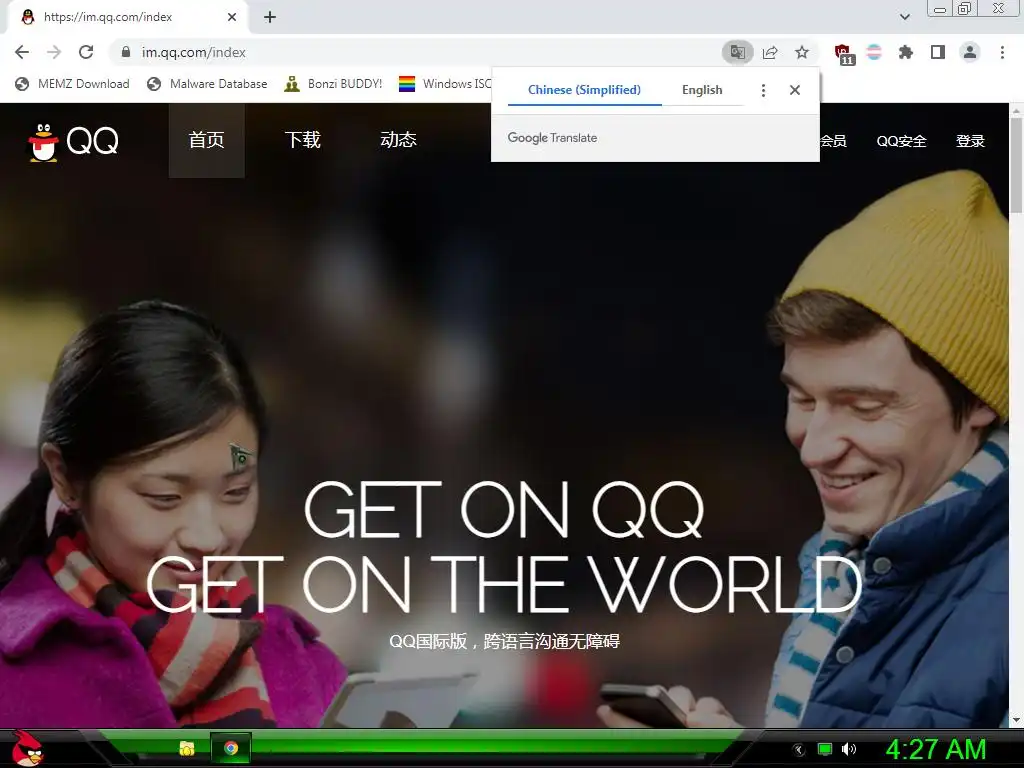The height and width of the screenshot is (768, 1024).
Task: Close the im.qq.com tab
Action: [232, 18]
